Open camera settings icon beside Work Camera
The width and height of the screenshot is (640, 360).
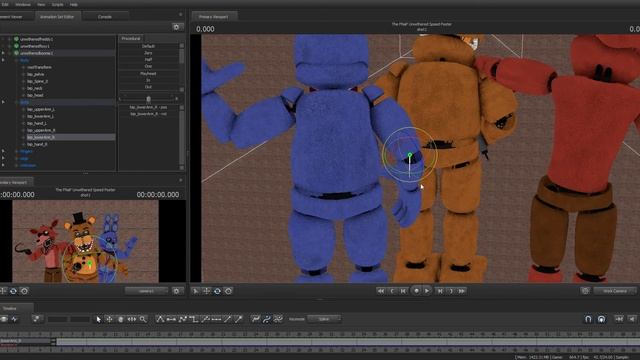coord(585,291)
